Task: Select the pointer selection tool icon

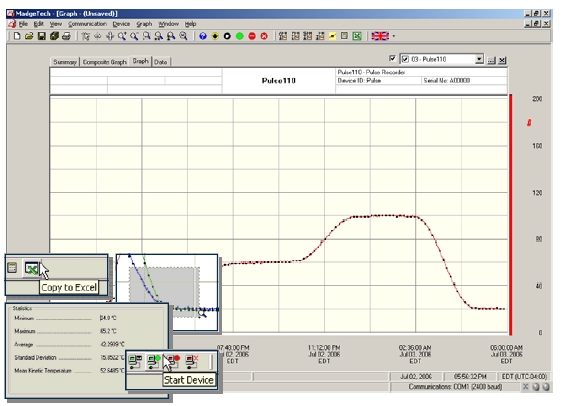Action: (x=85, y=36)
